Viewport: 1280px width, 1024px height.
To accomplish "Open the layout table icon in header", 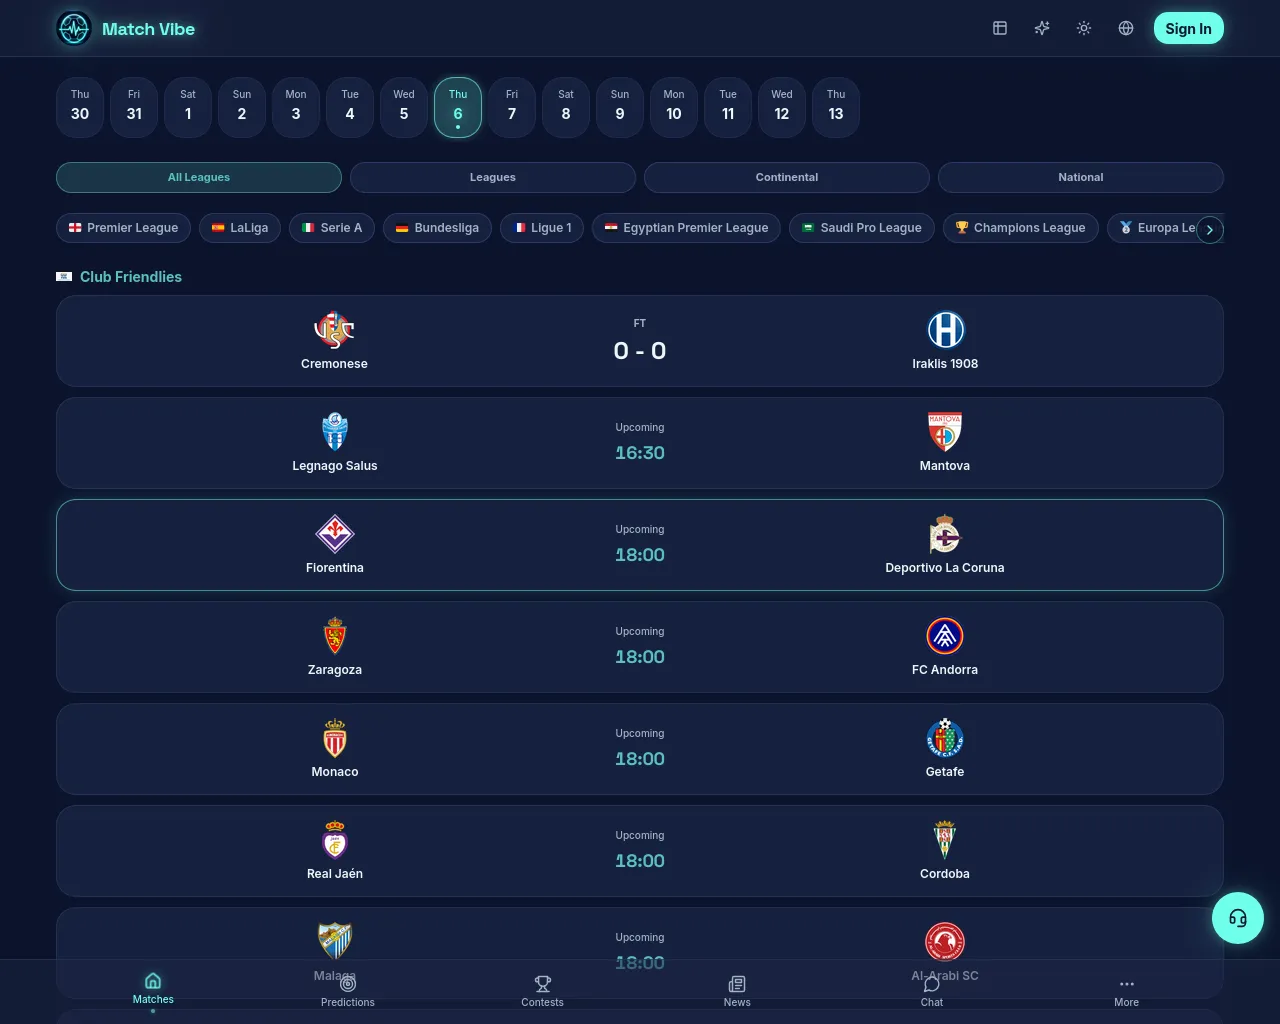I will (x=1000, y=28).
